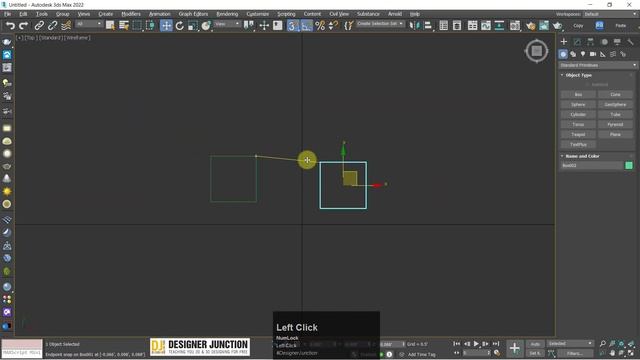Switch to the Motion panel tab
The height and width of the screenshot is (360, 640).
pyautogui.click(x=604, y=42)
